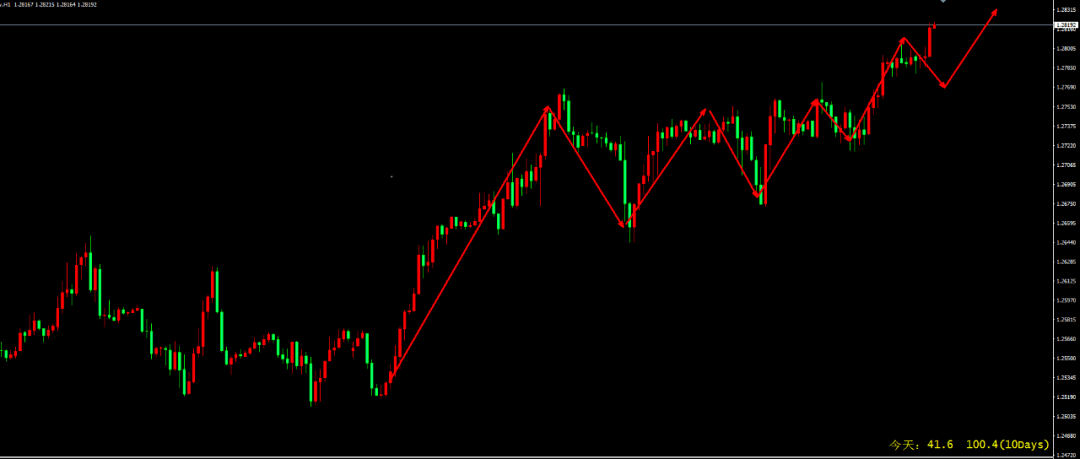Click the 1.27690 price scale label

1065,87
